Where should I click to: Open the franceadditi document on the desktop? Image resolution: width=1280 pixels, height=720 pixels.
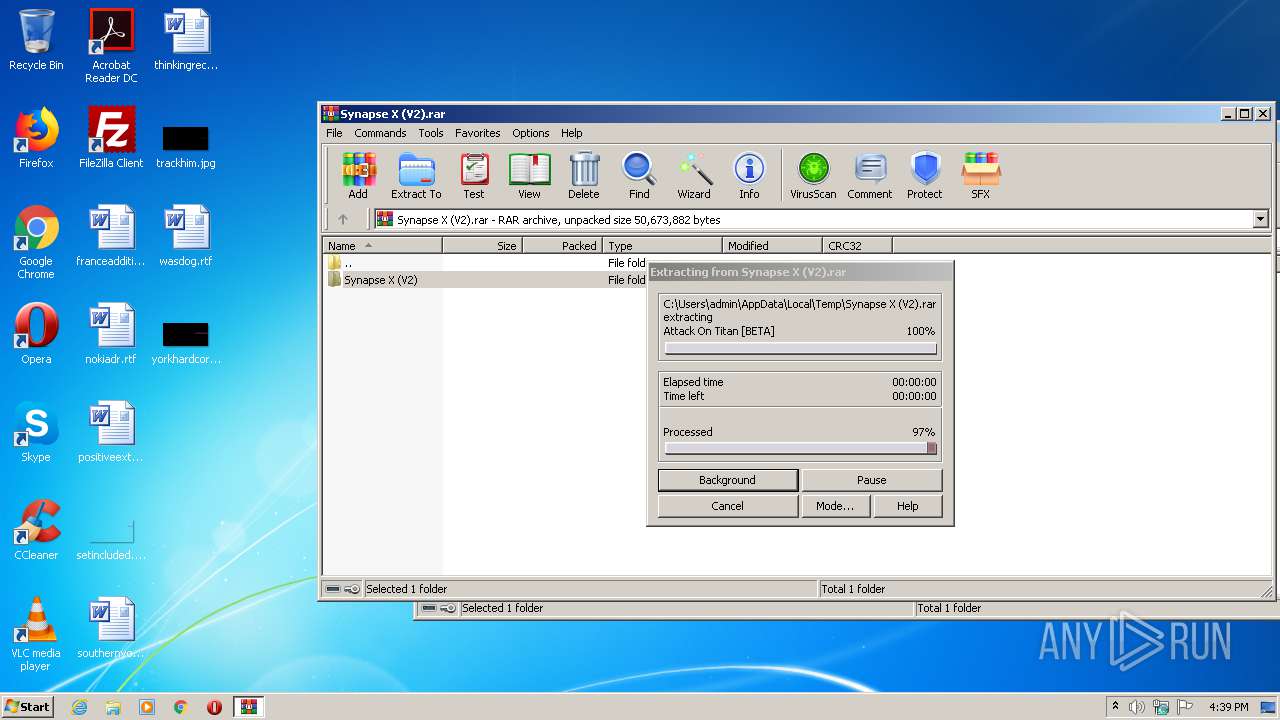pos(111,236)
